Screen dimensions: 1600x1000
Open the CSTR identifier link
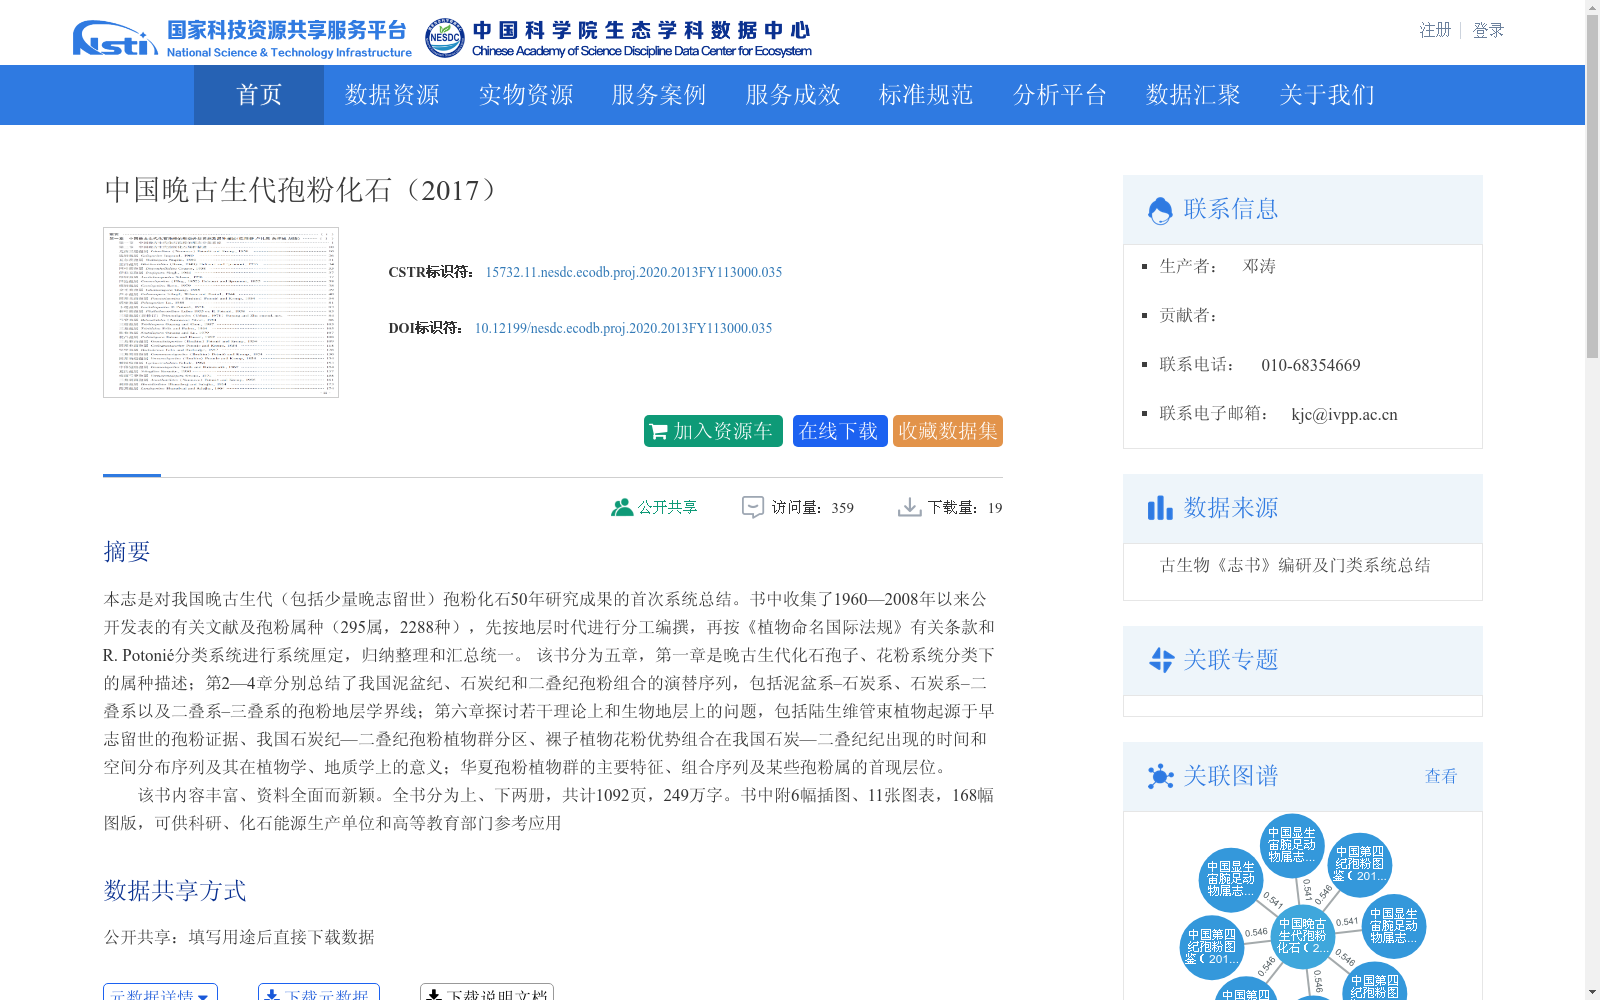tap(634, 272)
